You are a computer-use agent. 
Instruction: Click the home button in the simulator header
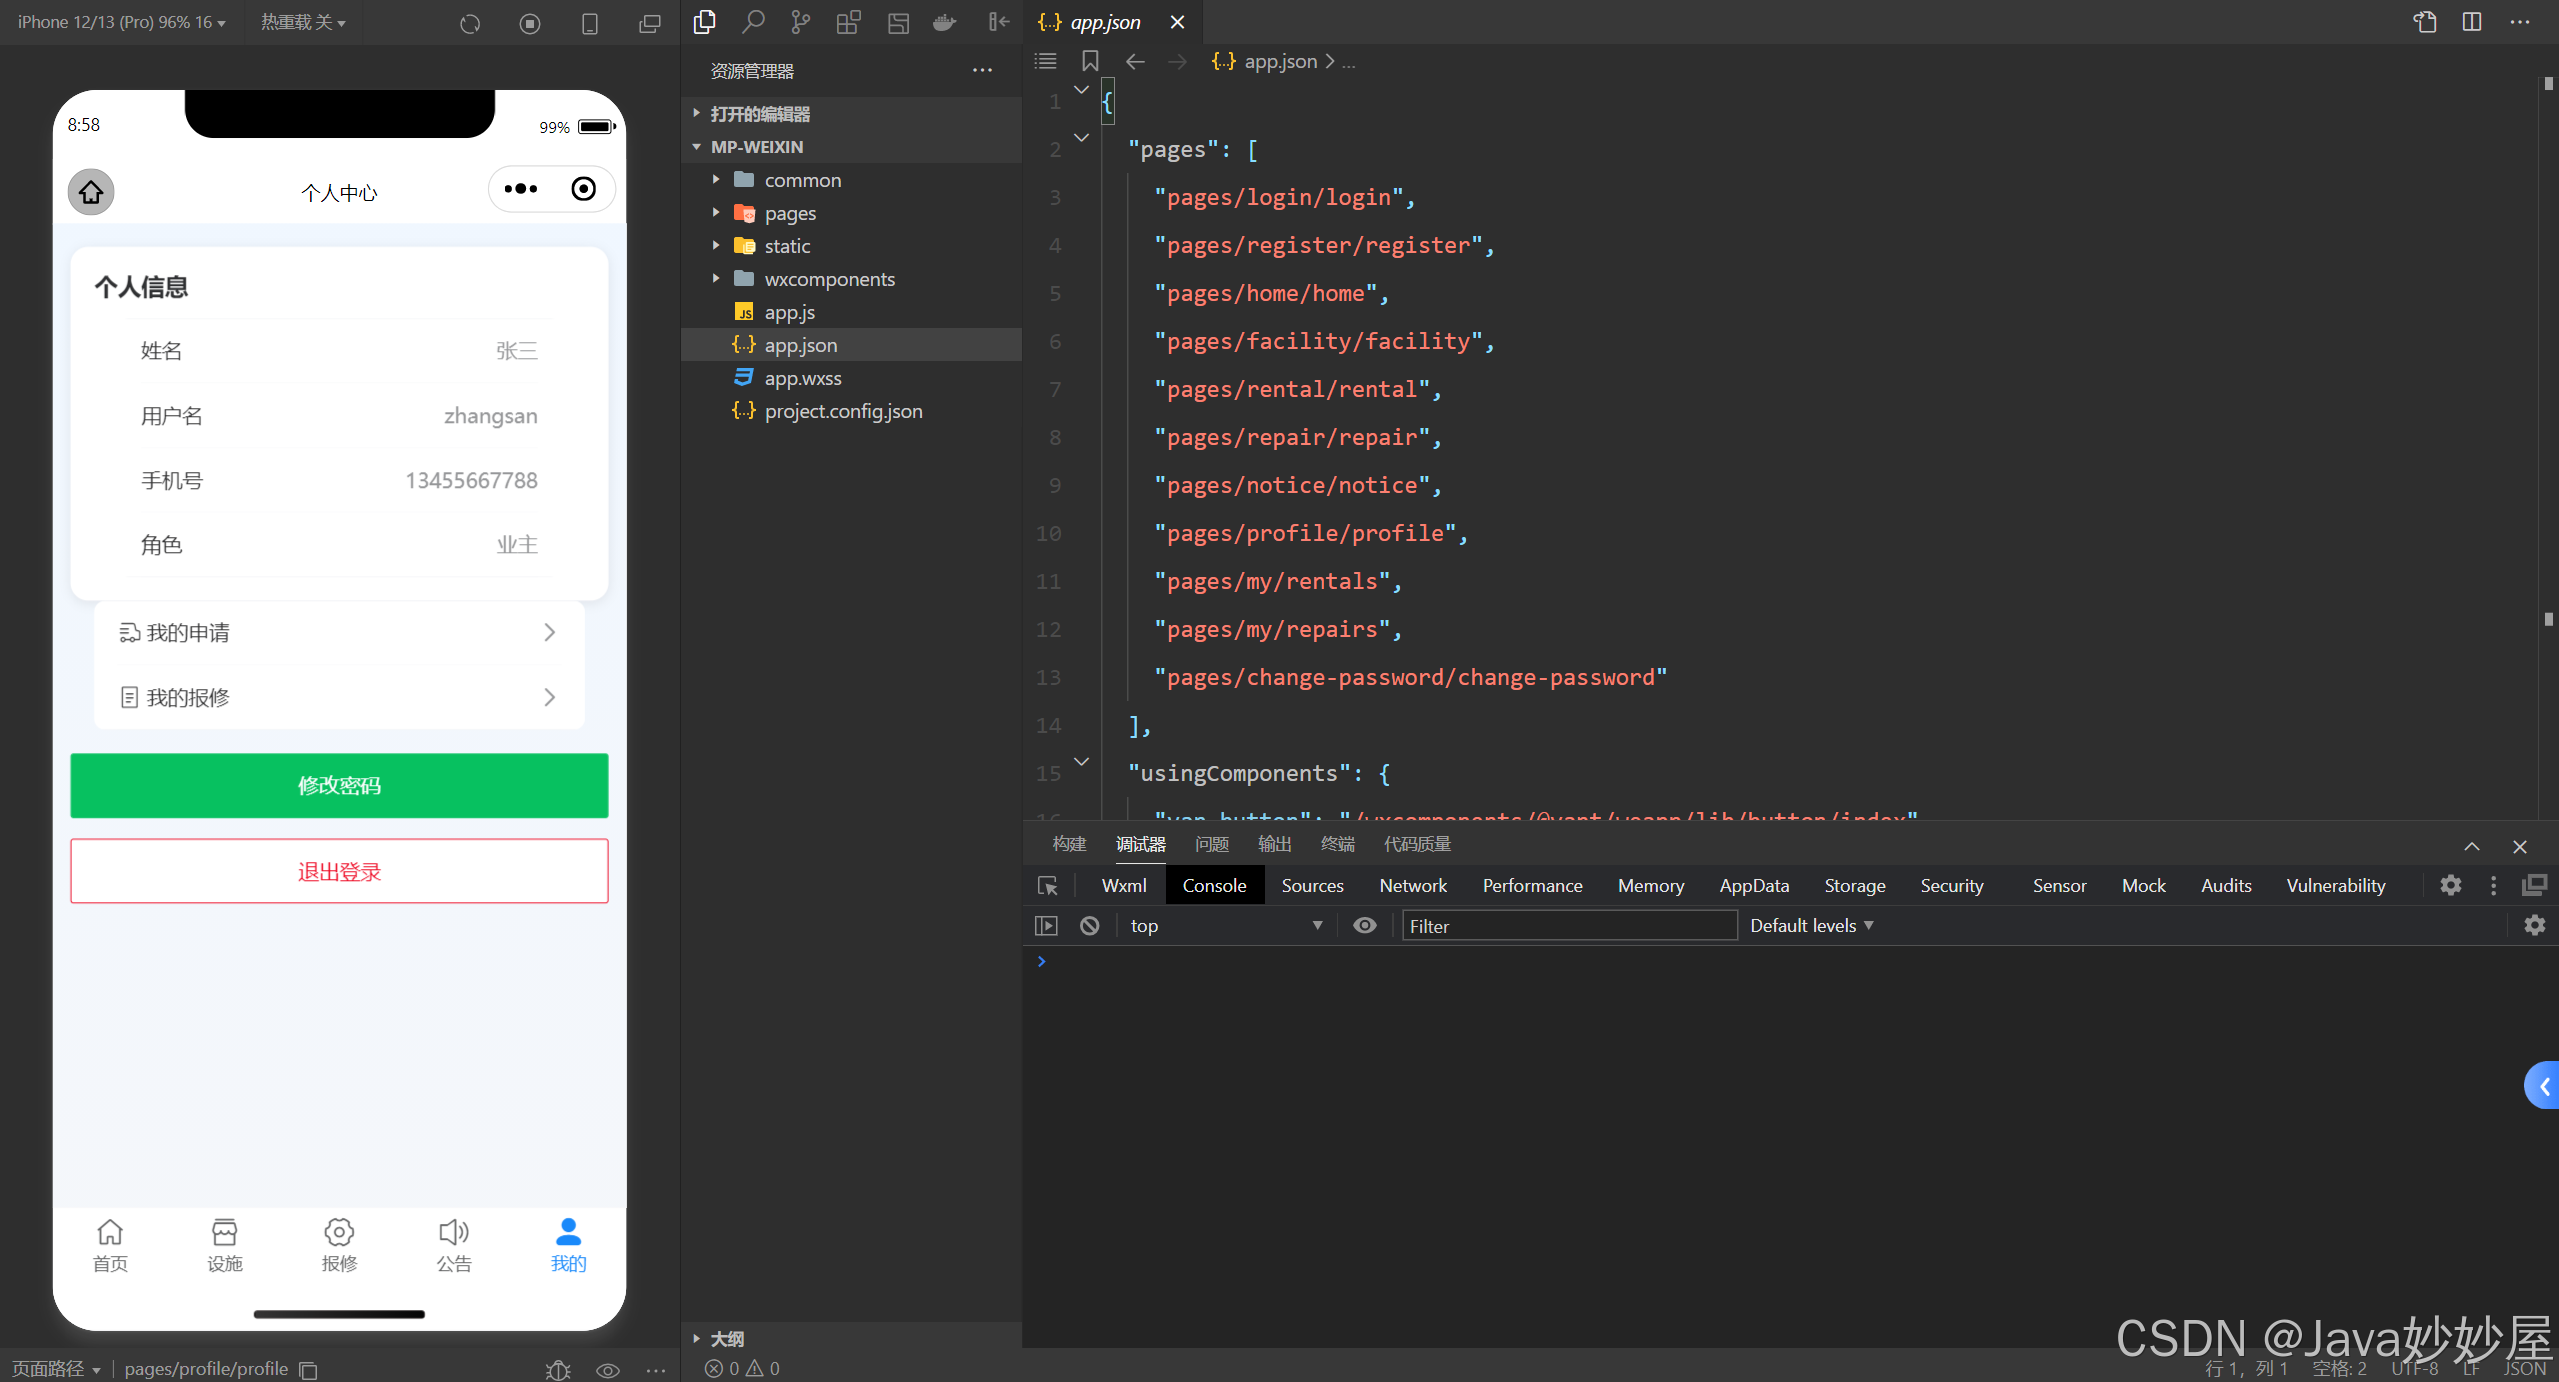coord(91,191)
